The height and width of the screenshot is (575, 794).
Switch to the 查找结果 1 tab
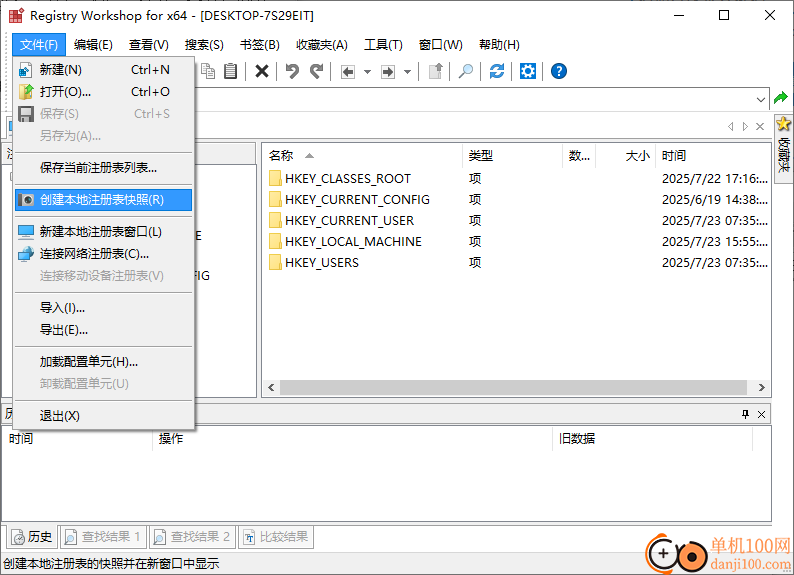[x=103, y=537]
